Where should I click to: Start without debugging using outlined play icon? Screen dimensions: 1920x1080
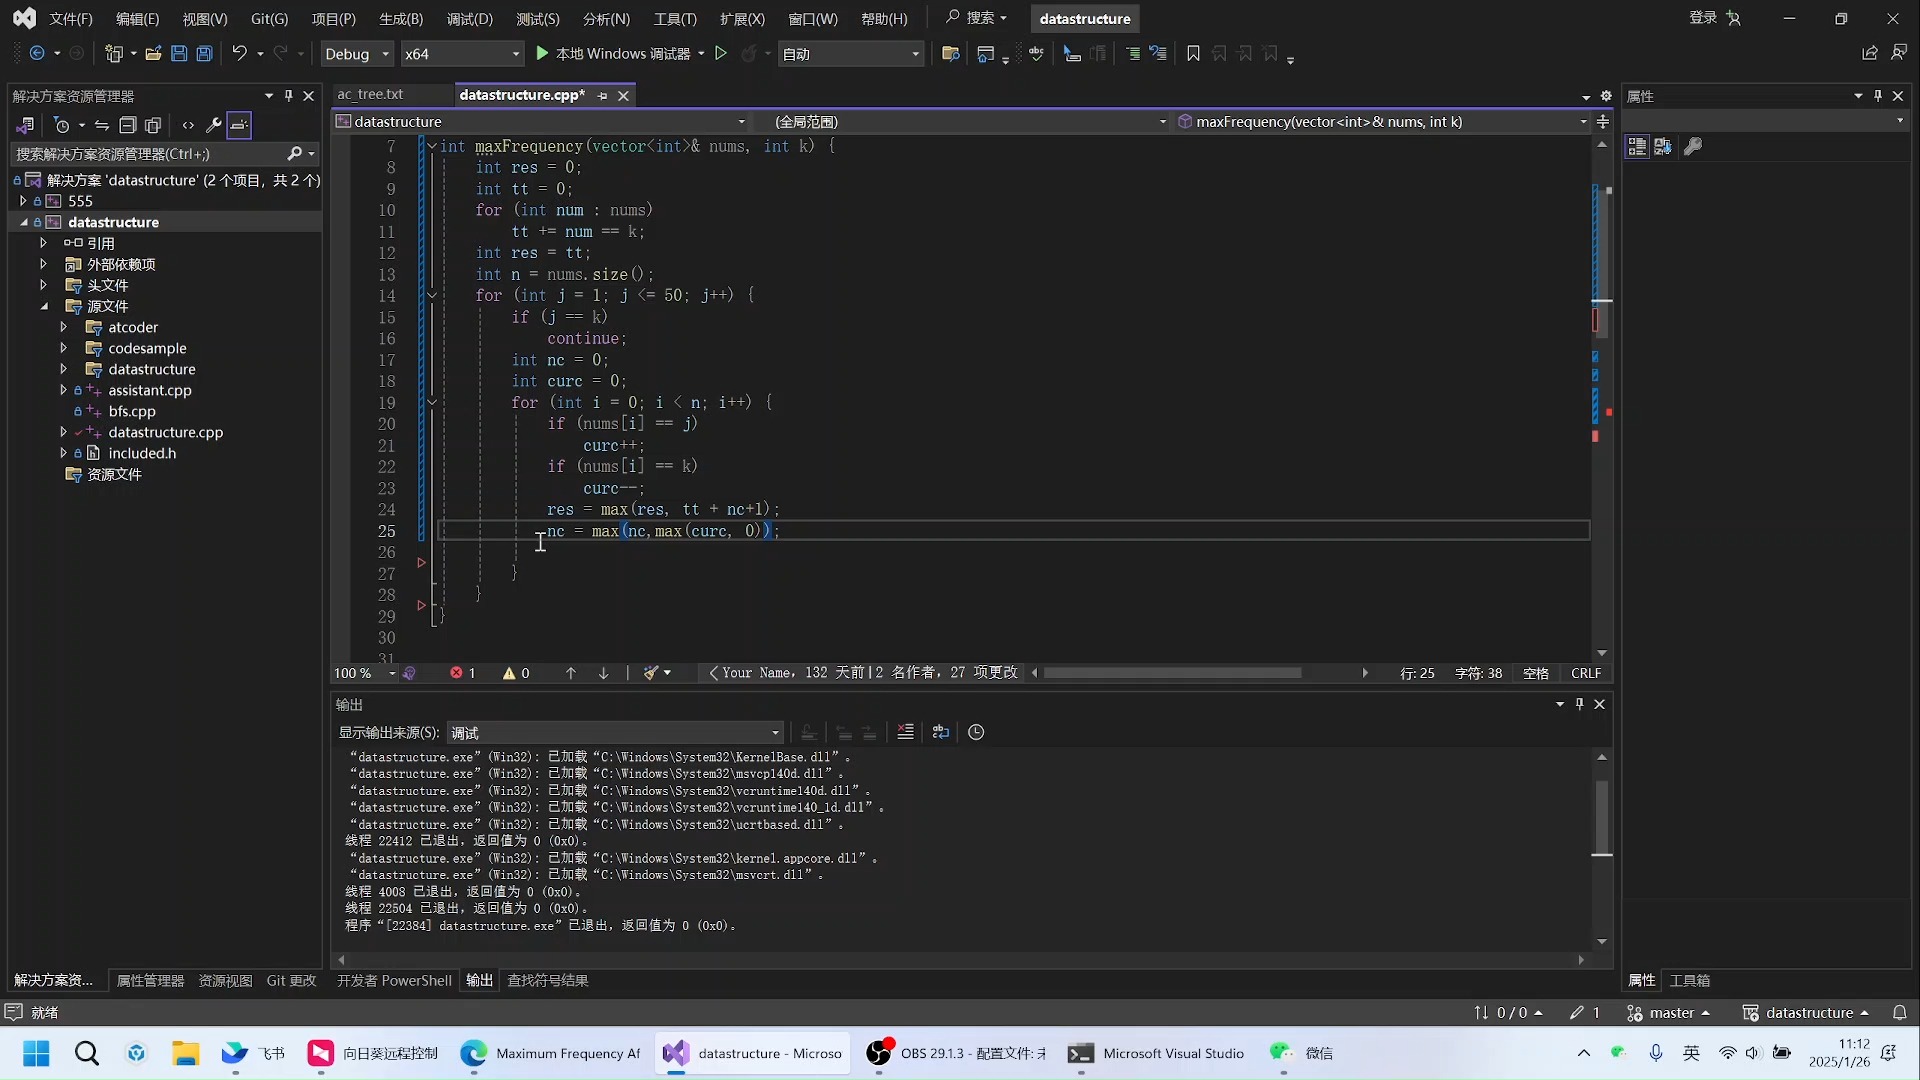pyautogui.click(x=721, y=54)
